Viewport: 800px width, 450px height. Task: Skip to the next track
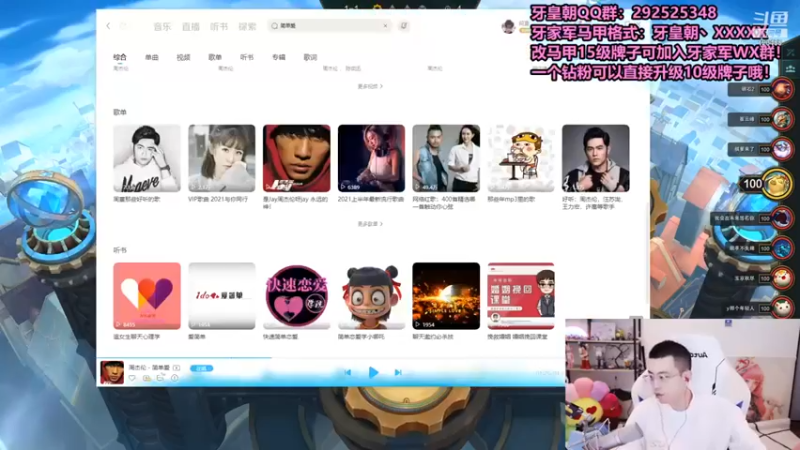point(398,372)
